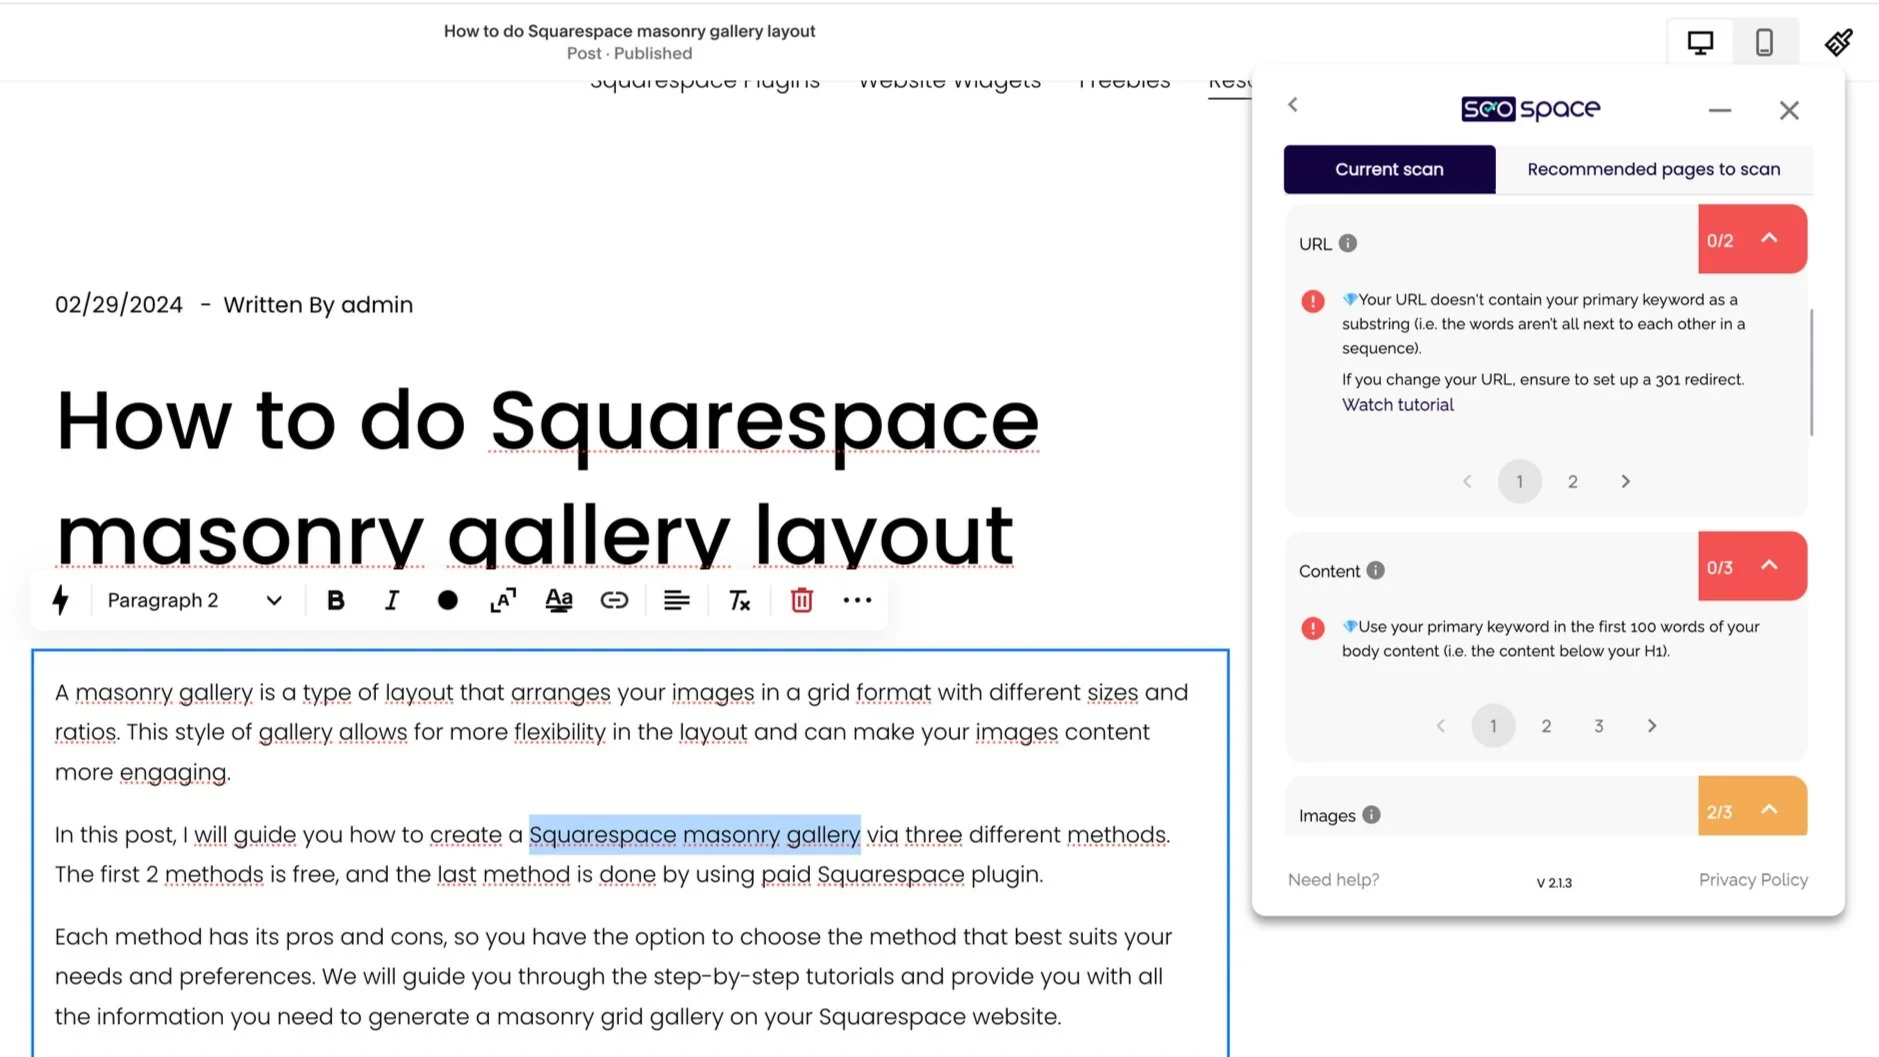Open the Squarespace Plugins nav item

705,82
